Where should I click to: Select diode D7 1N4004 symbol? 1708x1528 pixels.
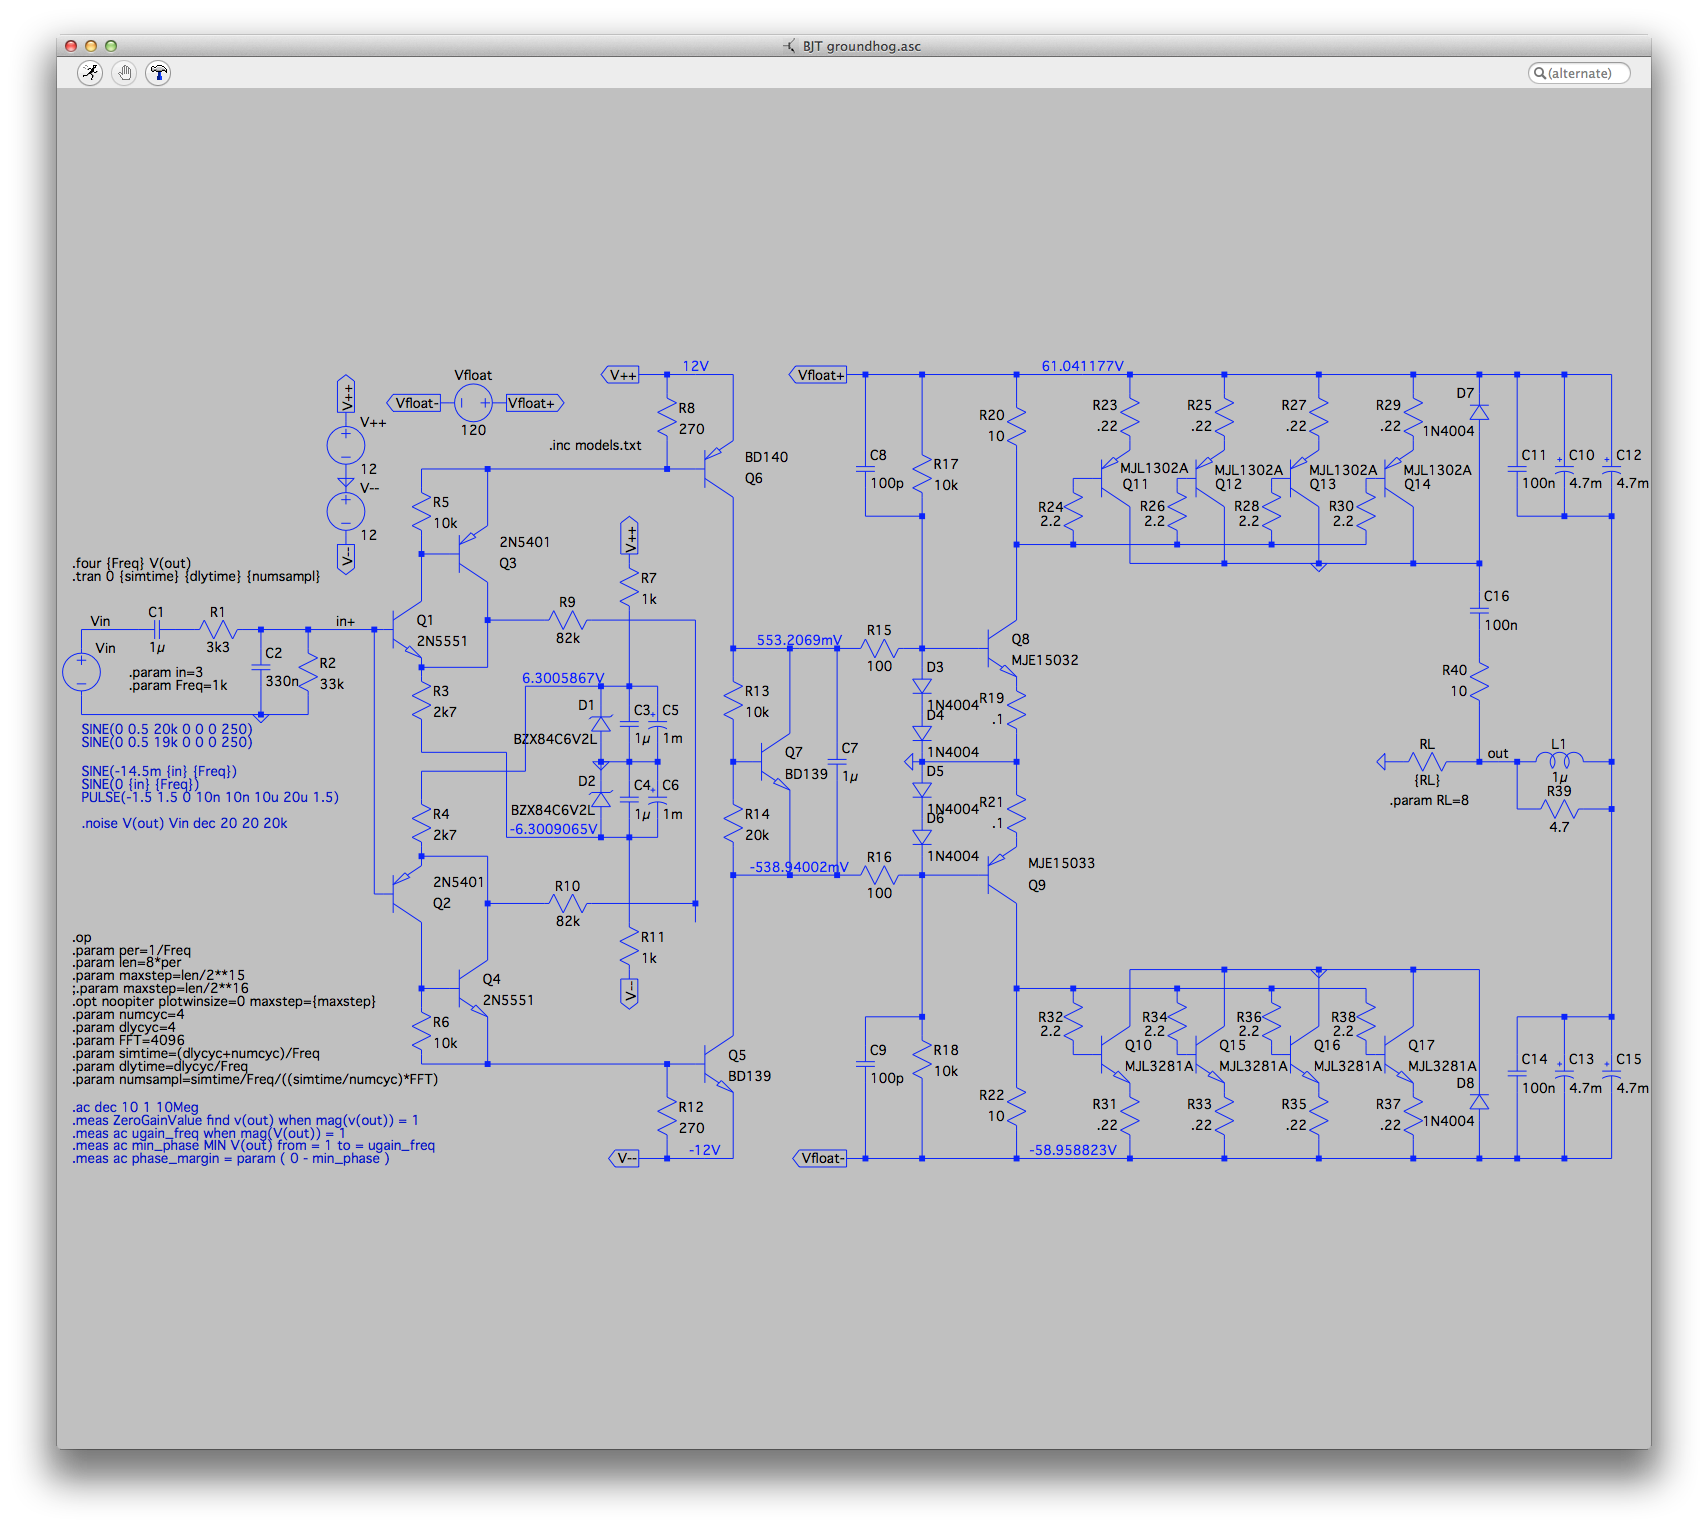tap(1479, 412)
